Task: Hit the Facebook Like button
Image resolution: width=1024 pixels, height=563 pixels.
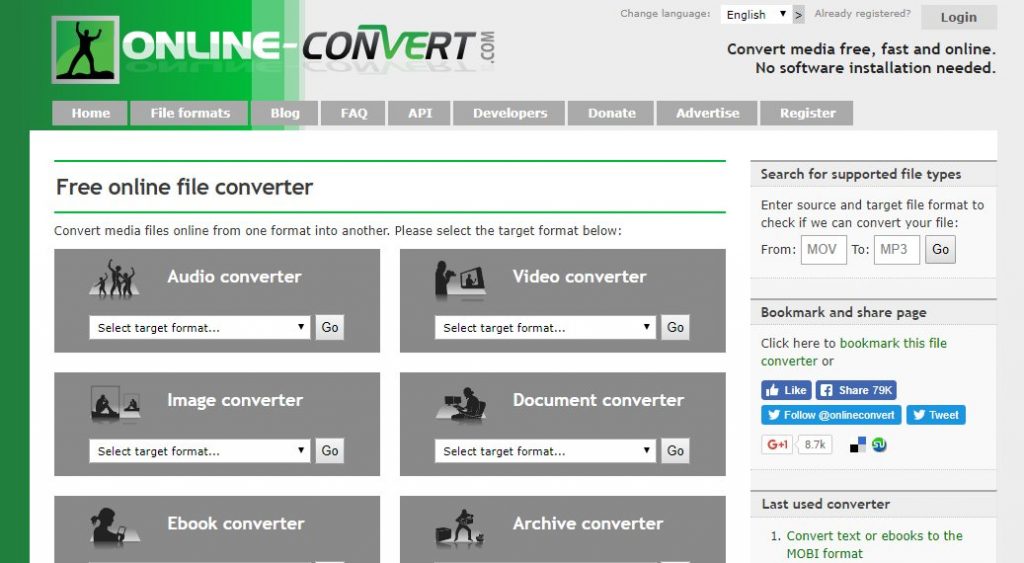Action: pos(786,390)
